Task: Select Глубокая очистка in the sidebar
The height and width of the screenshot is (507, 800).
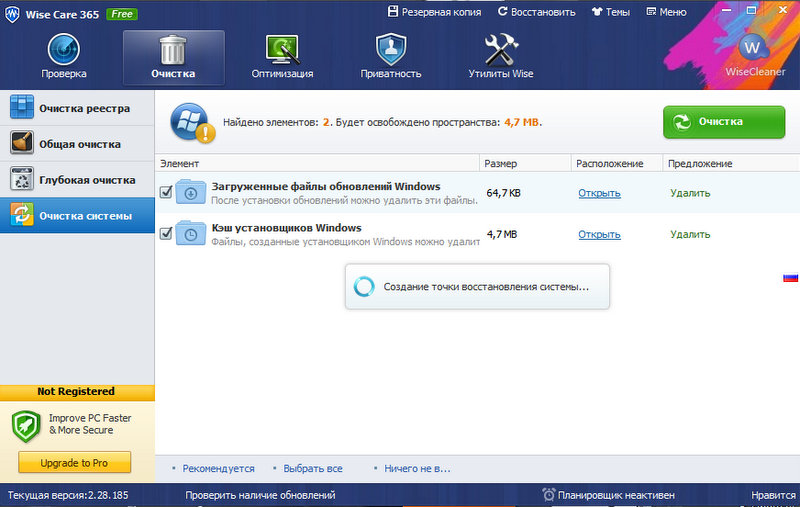Action: (x=77, y=180)
